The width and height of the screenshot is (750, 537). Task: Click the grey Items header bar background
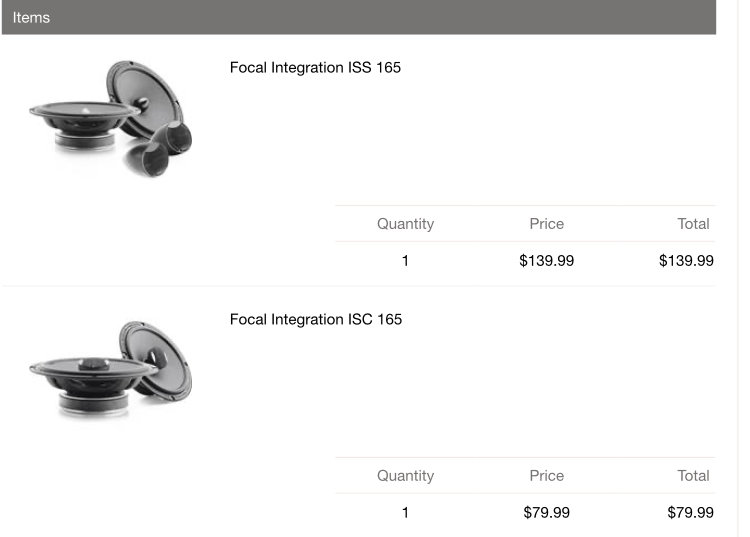coord(359,17)
